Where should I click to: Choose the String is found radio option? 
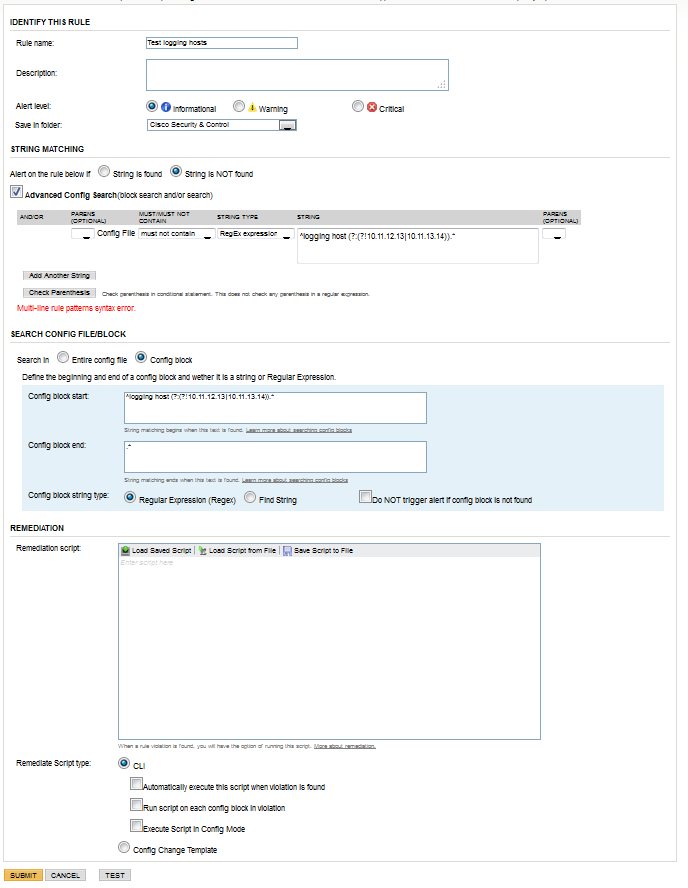[x=104, y=171]
